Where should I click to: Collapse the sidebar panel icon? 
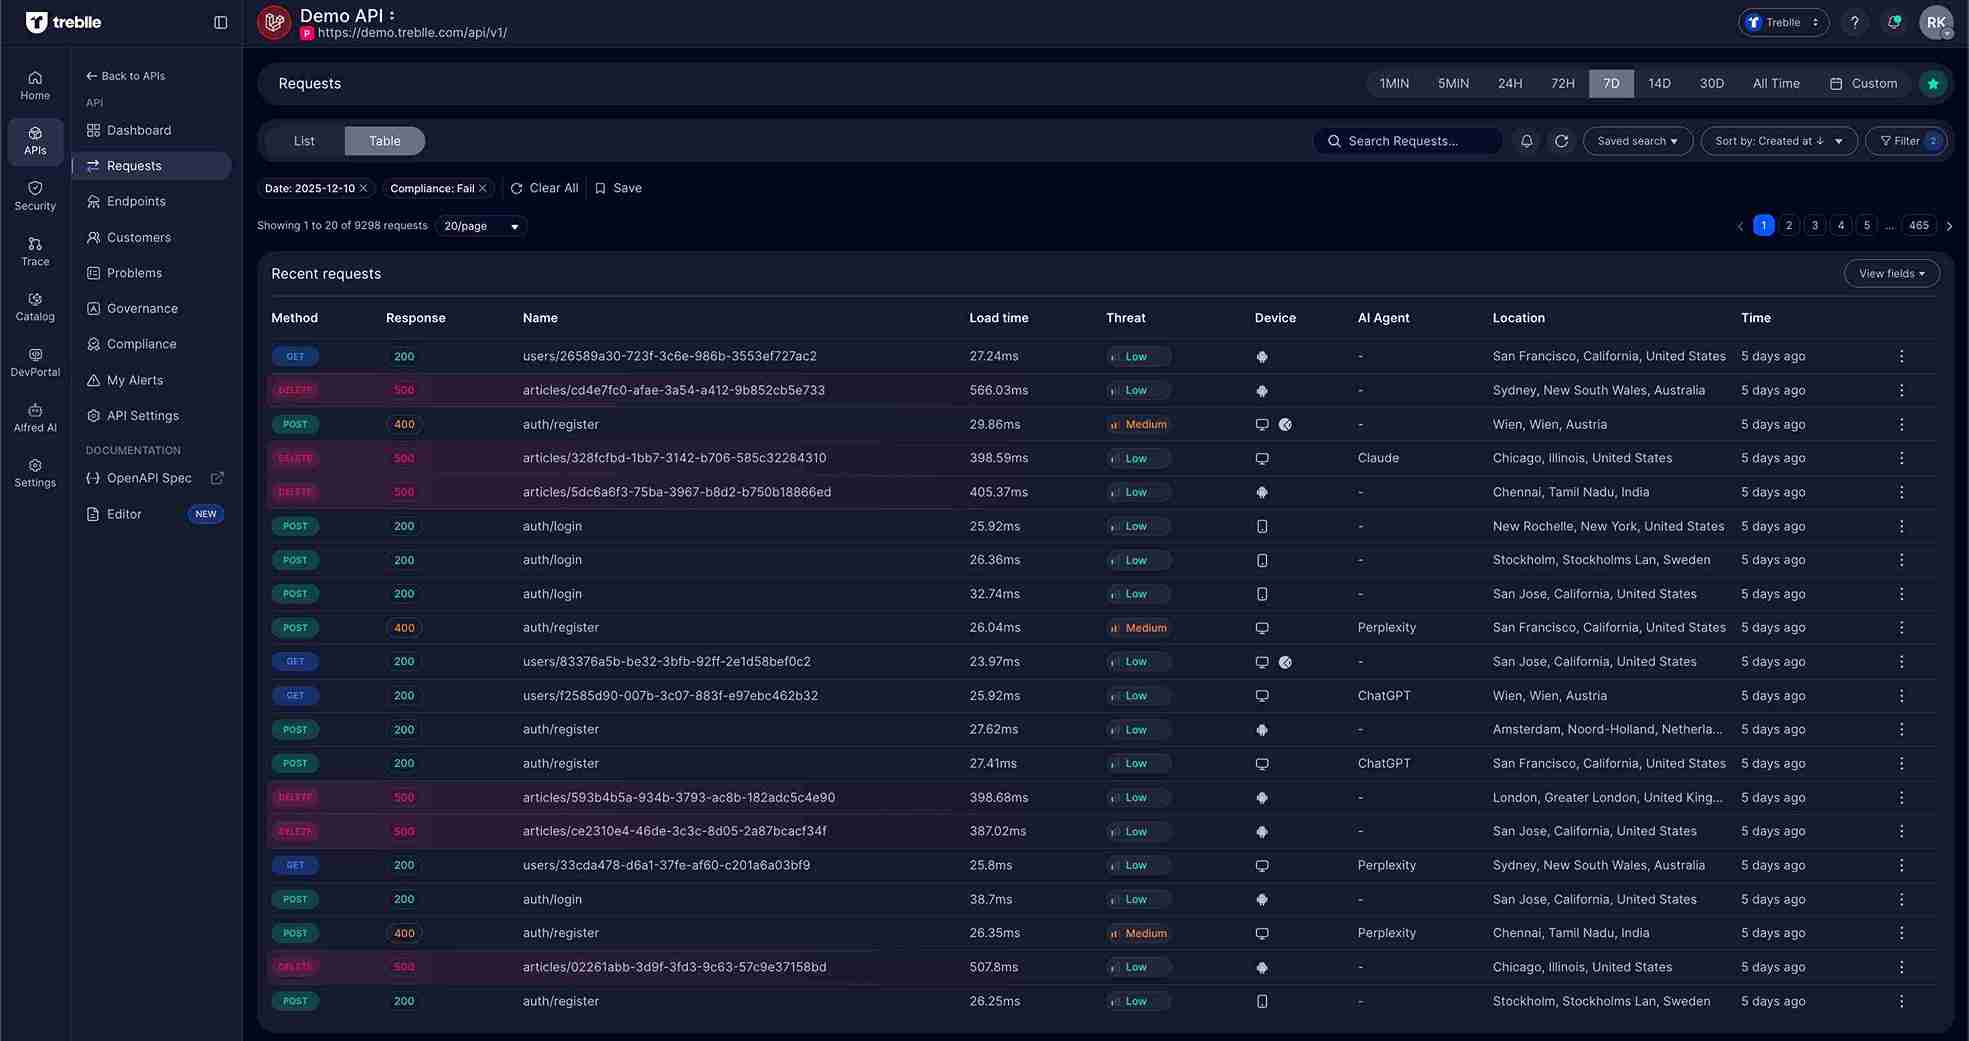click(x=221, y=22)
